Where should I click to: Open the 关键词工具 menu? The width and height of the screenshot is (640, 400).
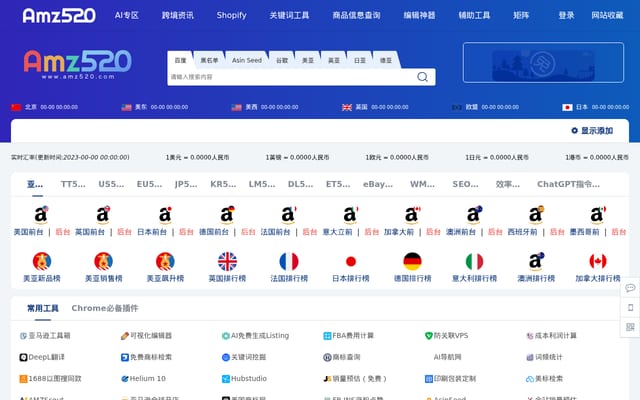click(x=289, y=16)
